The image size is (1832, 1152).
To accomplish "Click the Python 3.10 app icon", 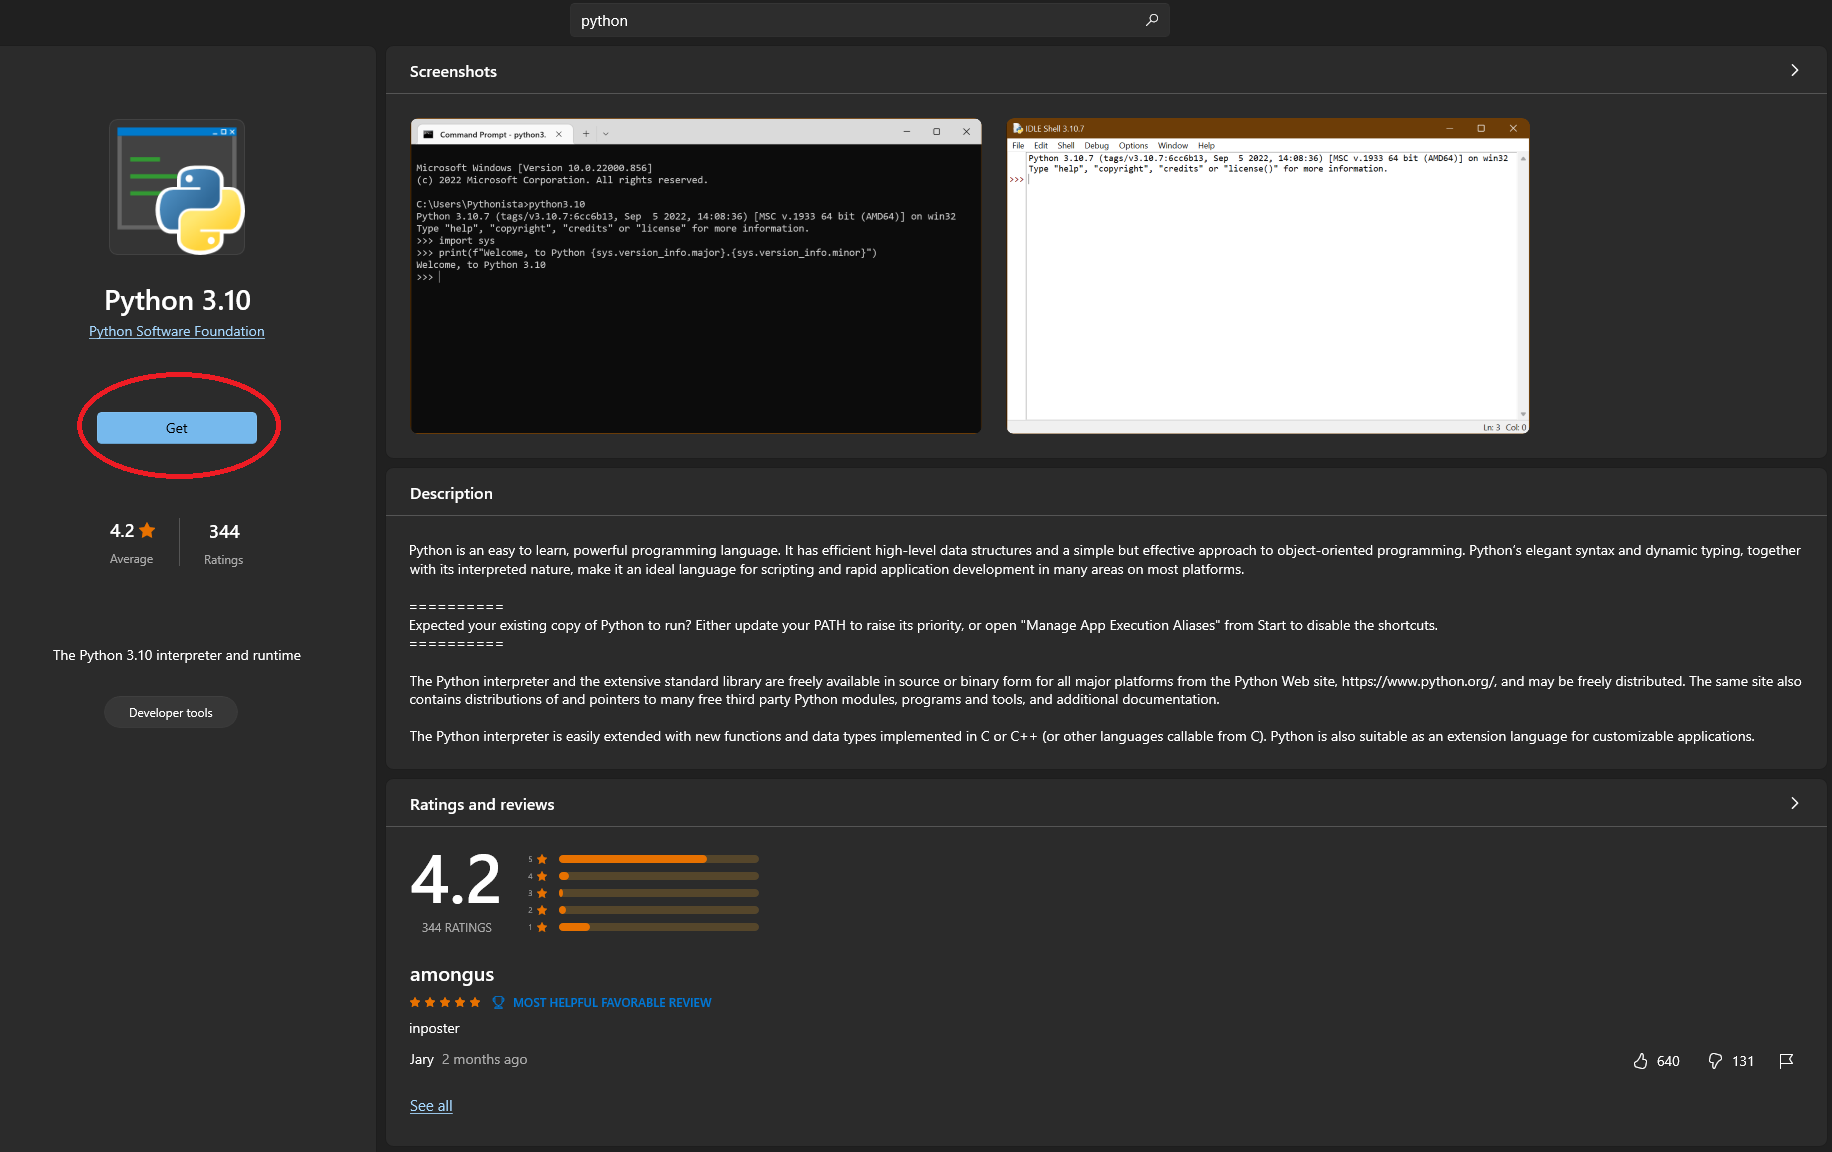I will pyautogui.click(x=176, y=187).
